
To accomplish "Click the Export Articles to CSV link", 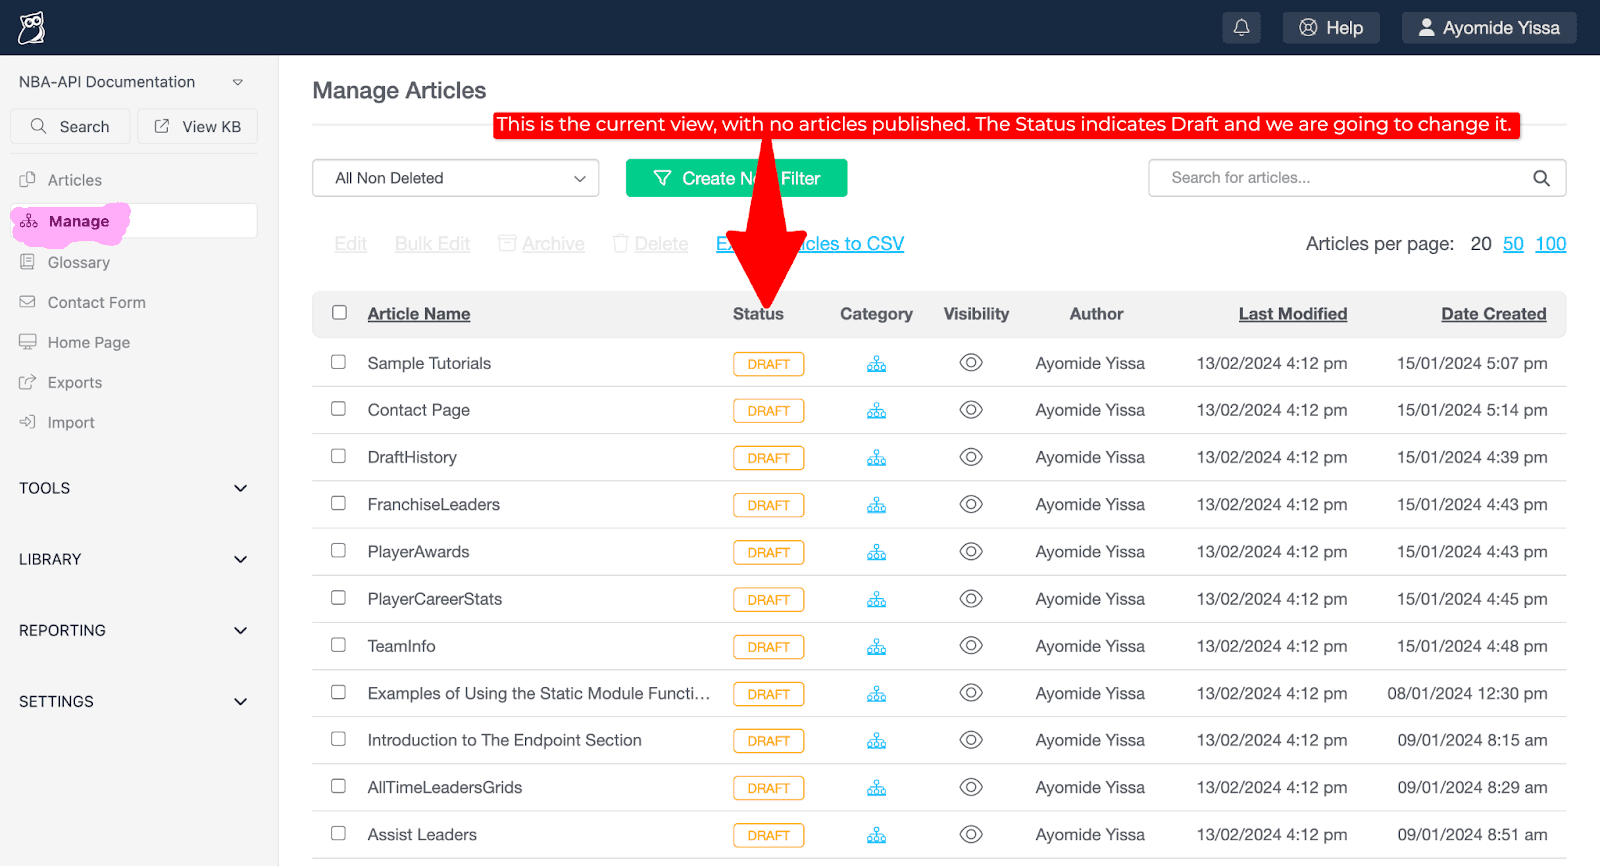I will (x=810, y=244).
